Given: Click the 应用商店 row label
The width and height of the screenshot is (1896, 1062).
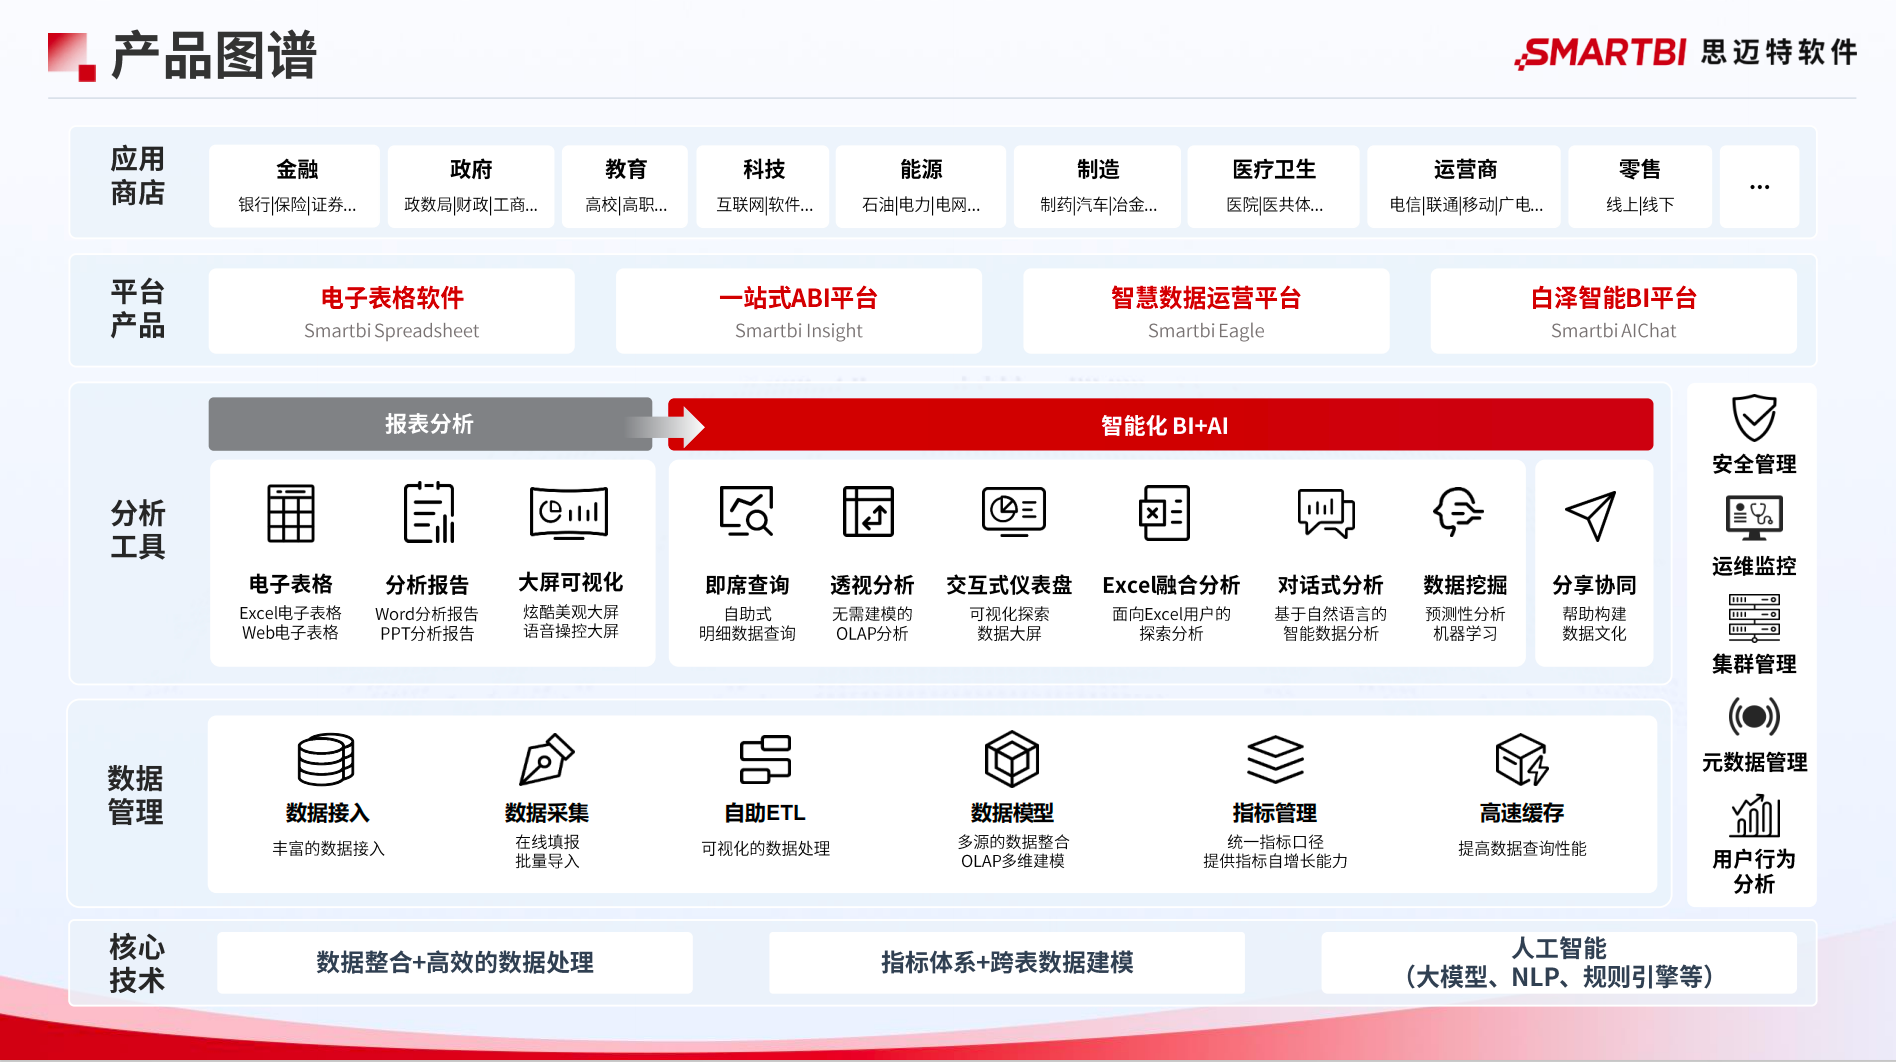Looking at the screenshot, I should tap(137, 176).
